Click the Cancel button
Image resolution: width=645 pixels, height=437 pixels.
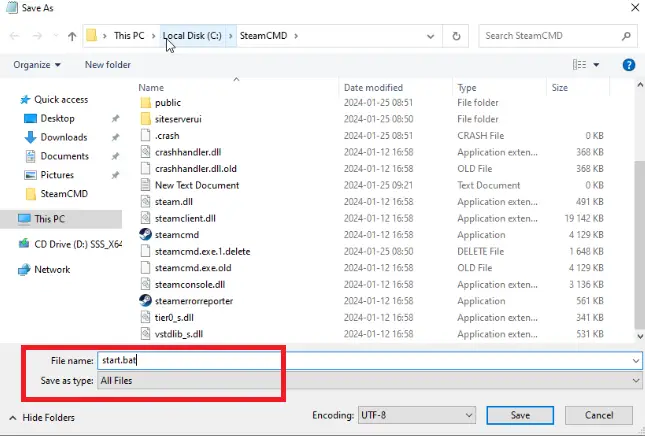(x=599, y=415)
